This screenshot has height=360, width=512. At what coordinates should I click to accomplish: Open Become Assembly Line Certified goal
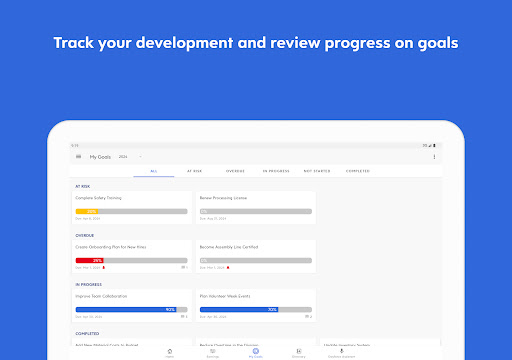[256, 256]
